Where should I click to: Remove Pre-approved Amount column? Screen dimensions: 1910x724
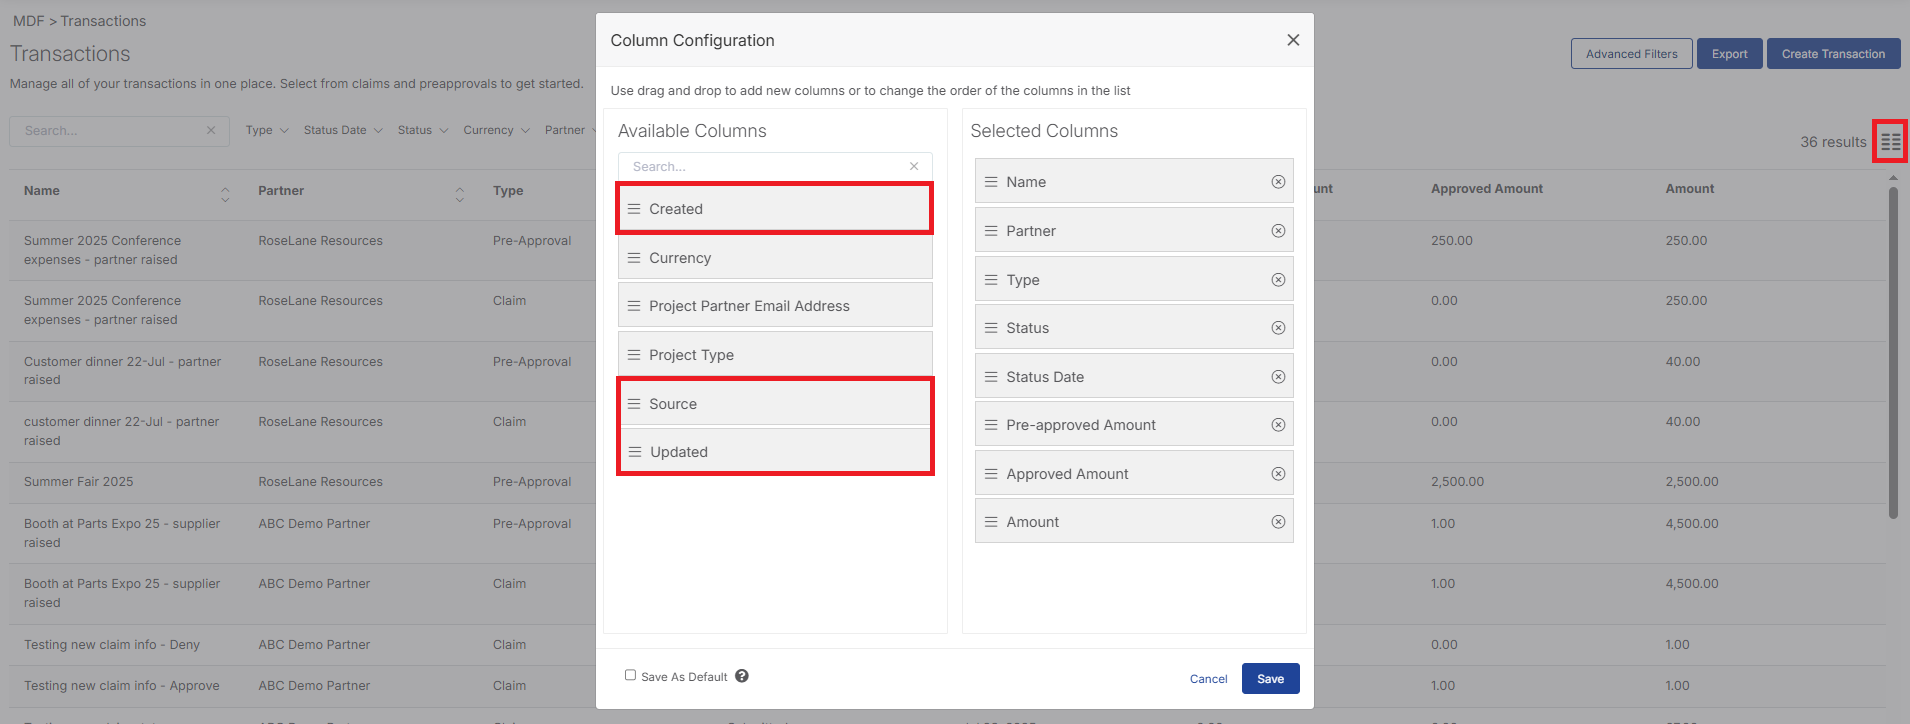tap(1278, 425)
